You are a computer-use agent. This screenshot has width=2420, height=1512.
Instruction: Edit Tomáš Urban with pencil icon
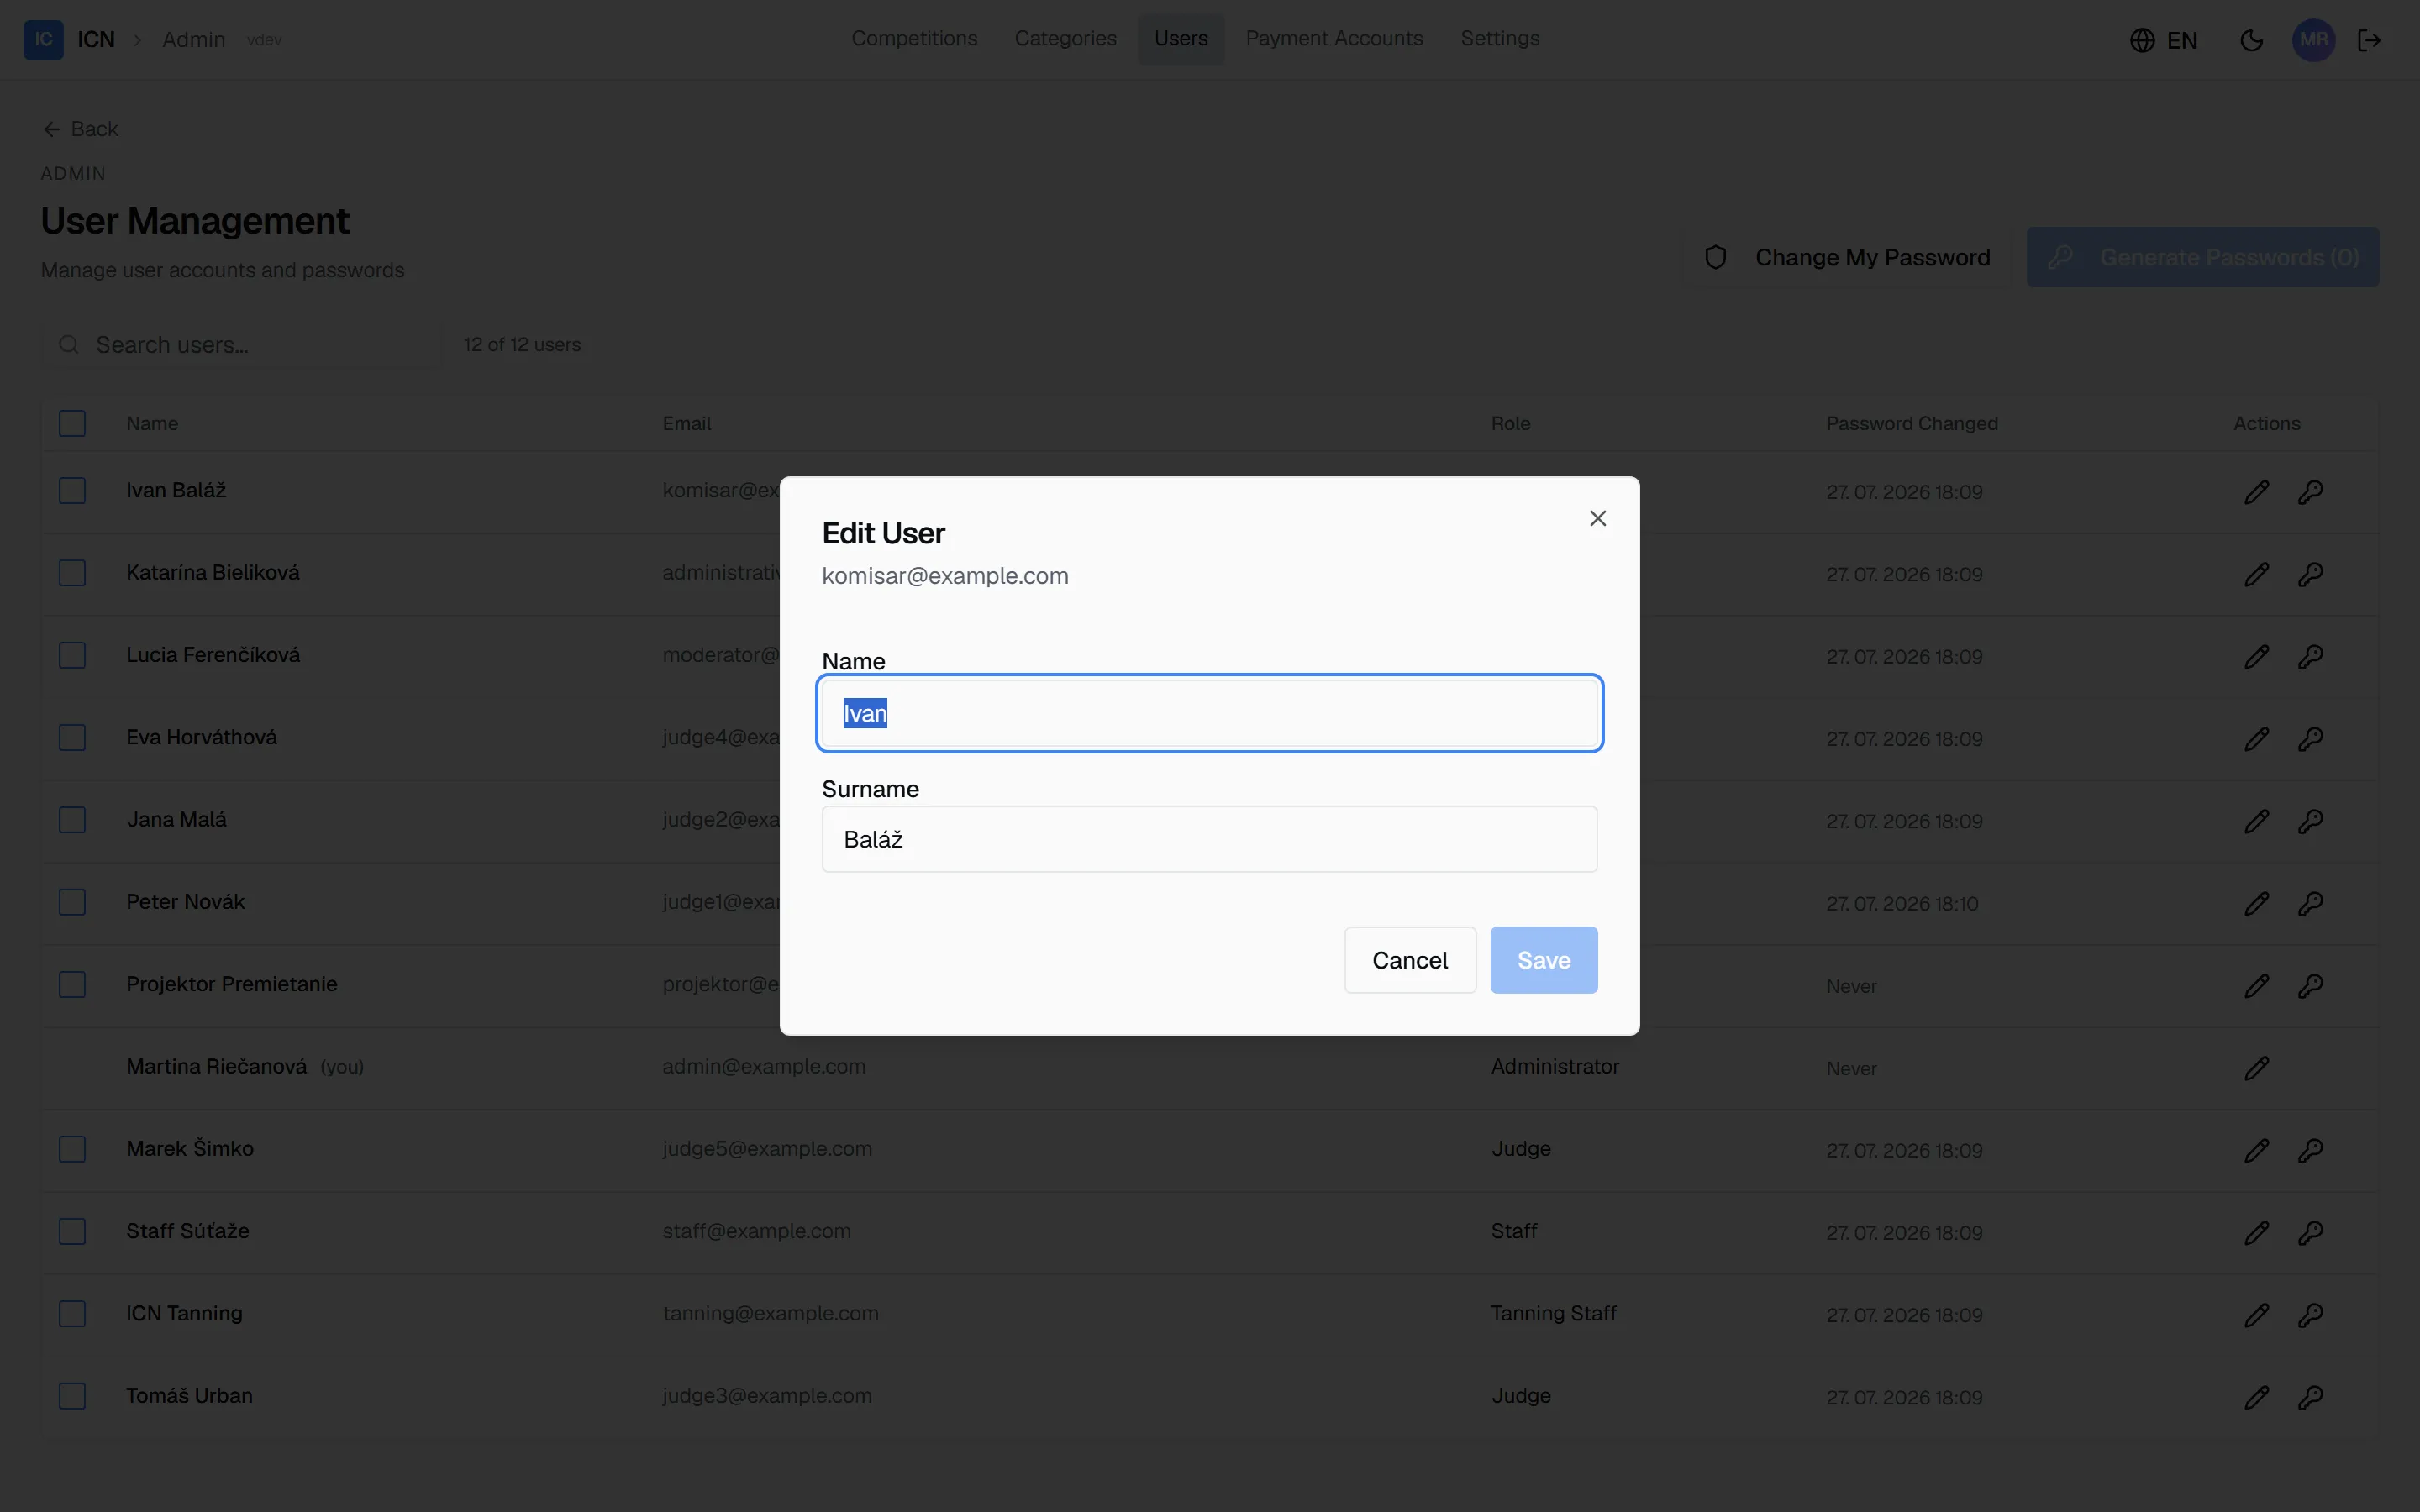2256,1397
